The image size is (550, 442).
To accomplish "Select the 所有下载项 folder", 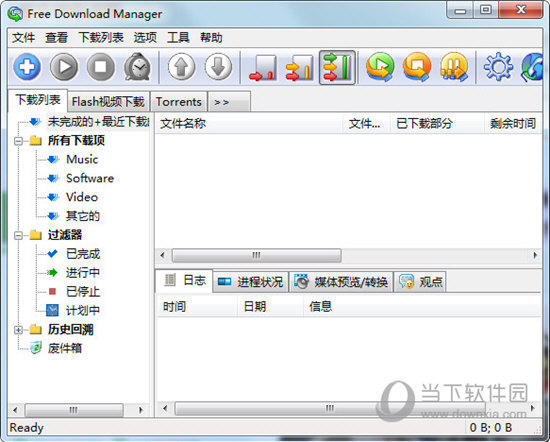I will pyautogui.click(x=76, y=140).
